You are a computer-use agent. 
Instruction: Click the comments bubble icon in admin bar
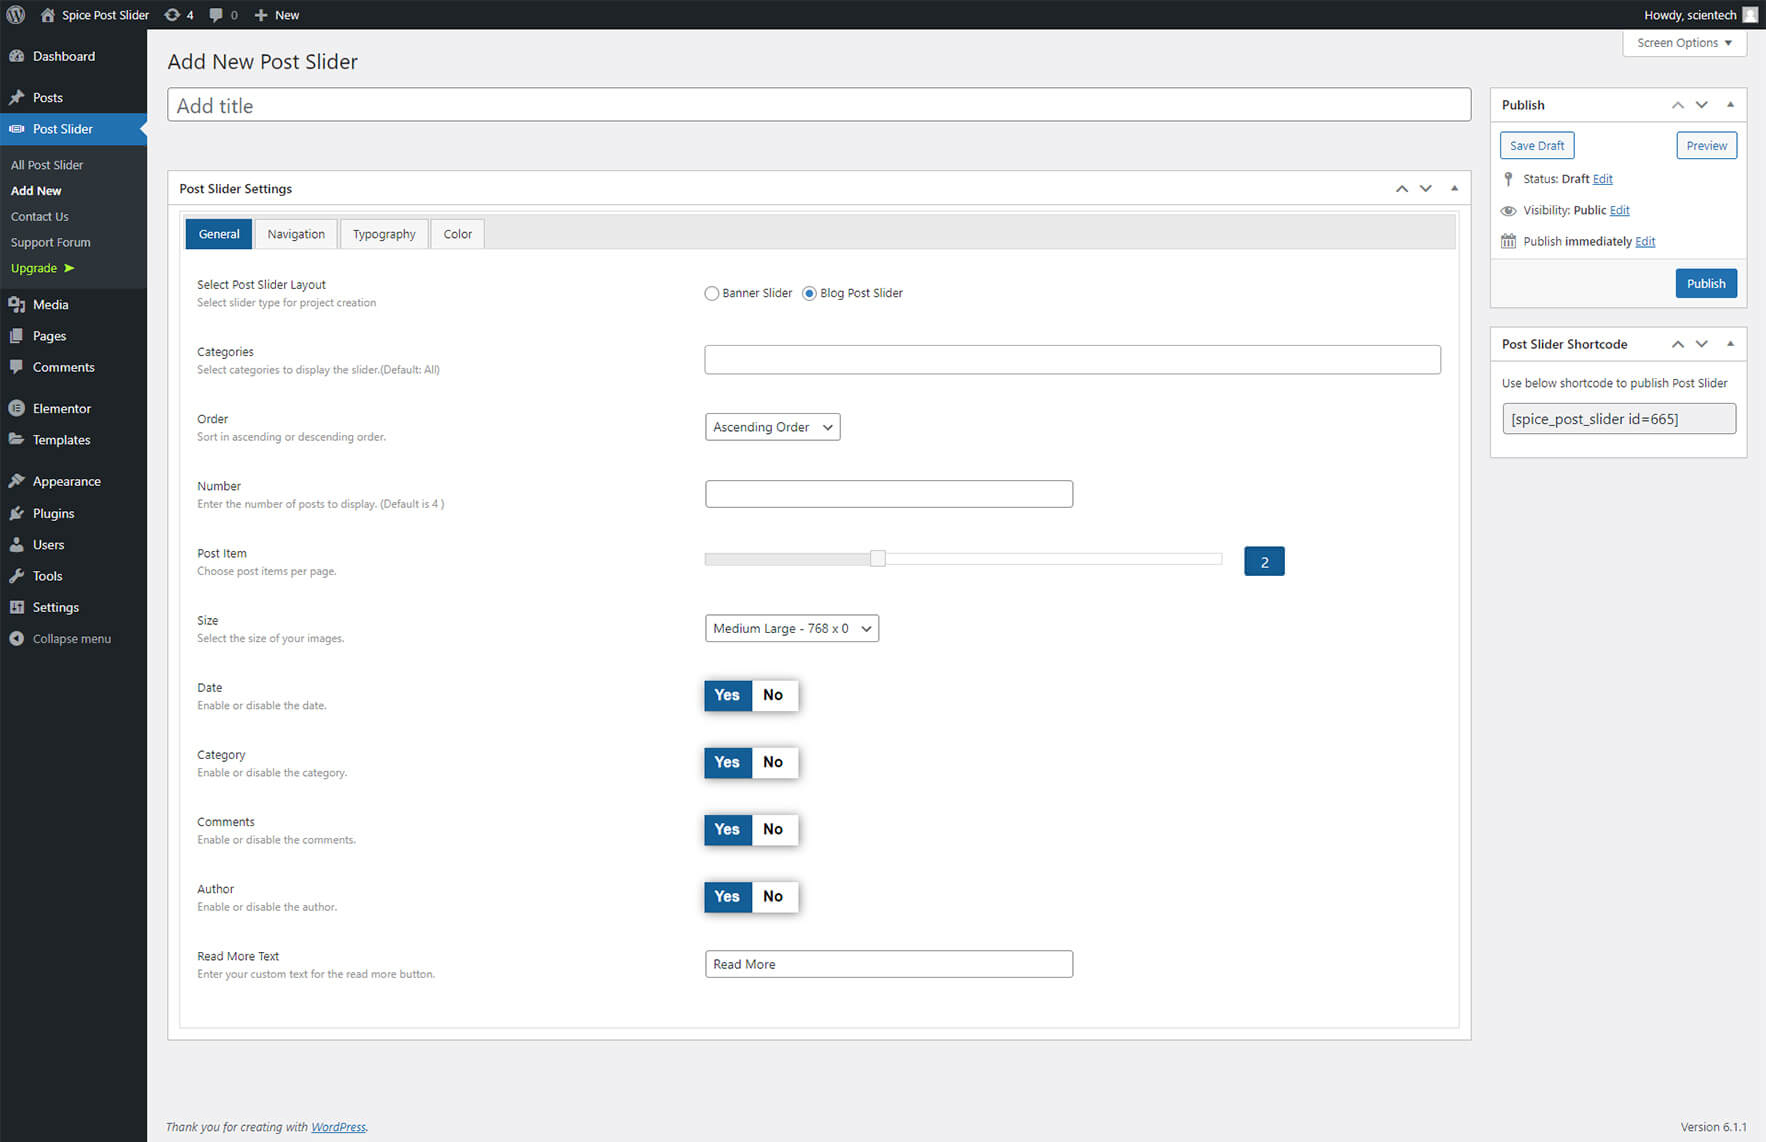[x=217, y=15]
